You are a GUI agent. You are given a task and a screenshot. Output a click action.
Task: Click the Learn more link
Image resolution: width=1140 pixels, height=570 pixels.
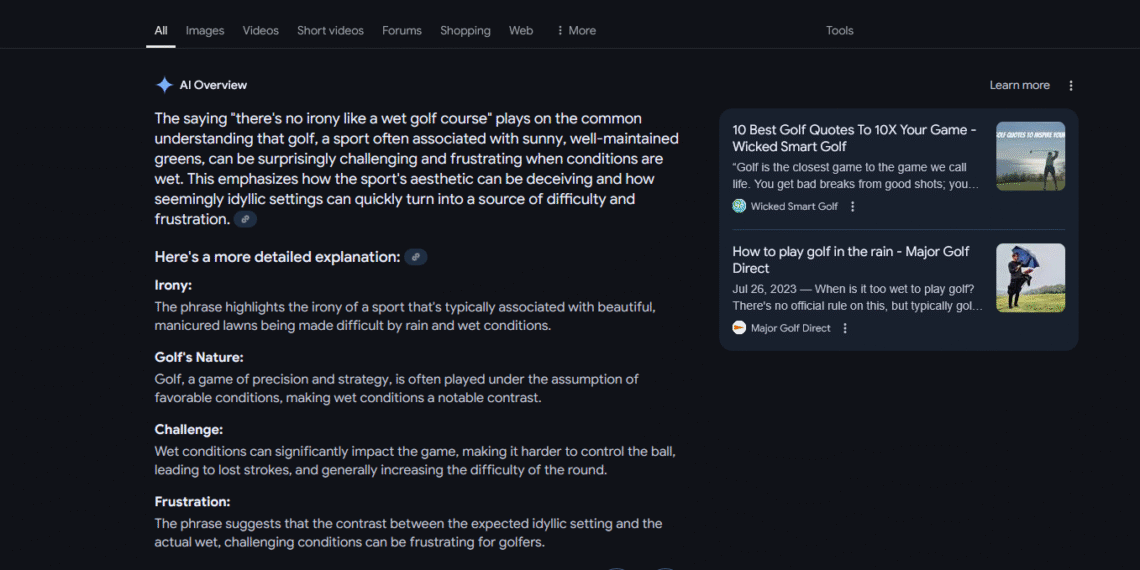[x=1019, y=85]
